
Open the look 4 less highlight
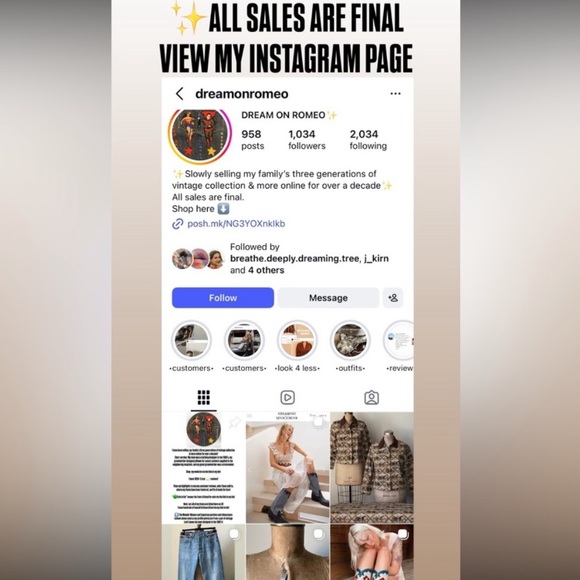point(297,340)
